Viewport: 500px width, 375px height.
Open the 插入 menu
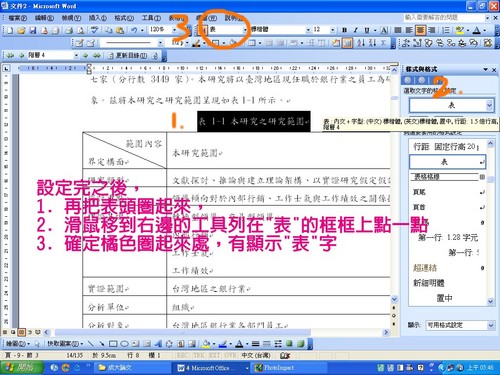[98, 18]
